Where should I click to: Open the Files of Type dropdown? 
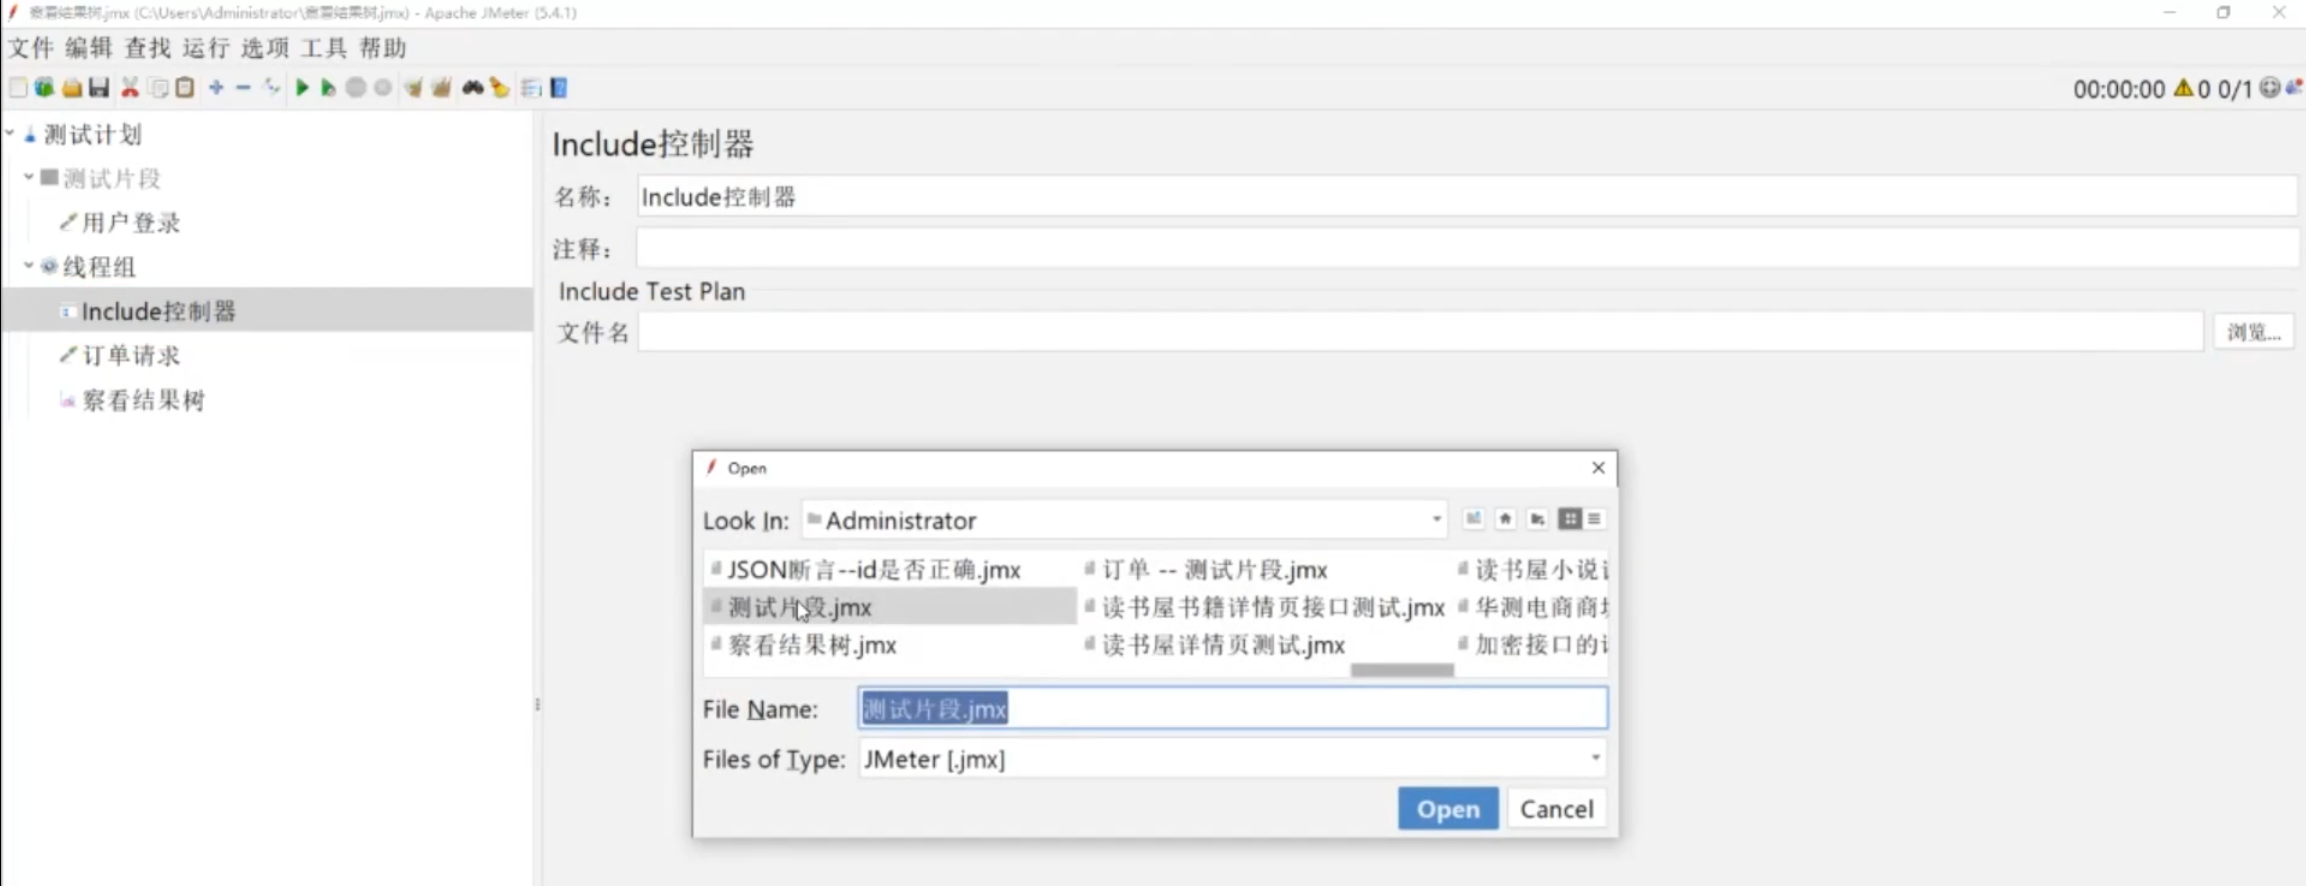[x=1595, y=759]
